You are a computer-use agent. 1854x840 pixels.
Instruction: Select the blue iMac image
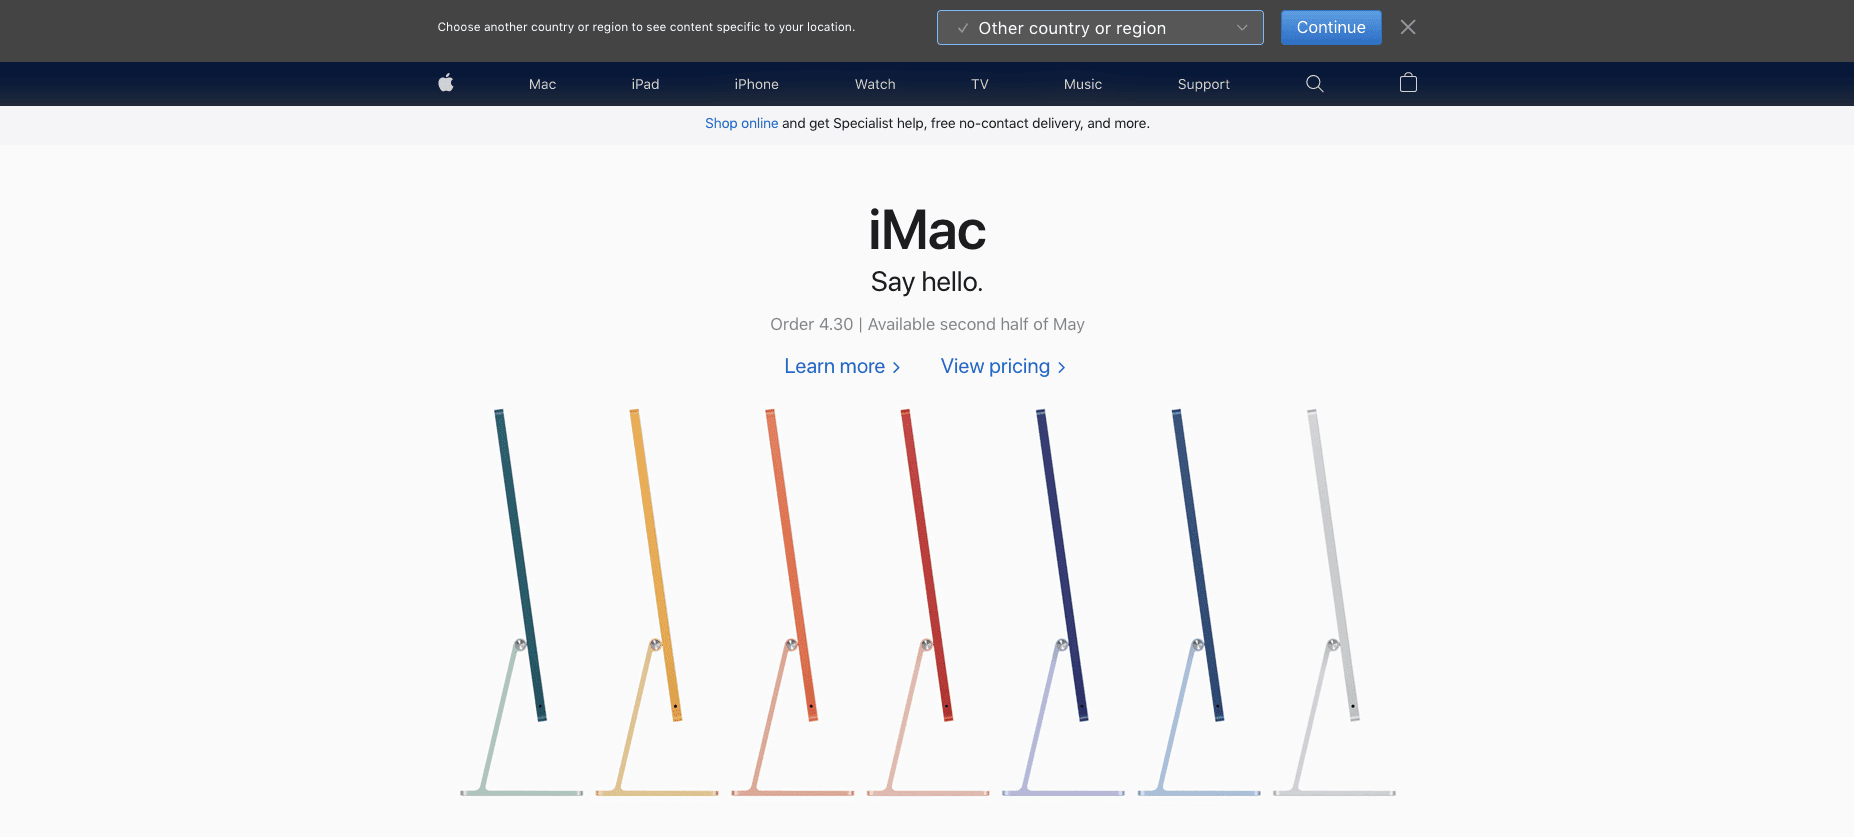click(x=1199, y=602)
